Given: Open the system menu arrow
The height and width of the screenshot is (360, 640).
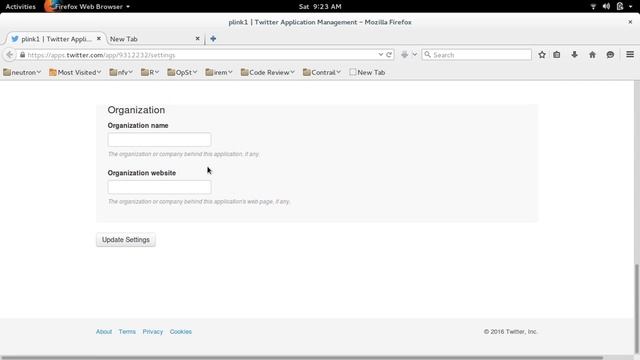Looking at the screenshot, I should pyautogui.click(x=631, y=7).
